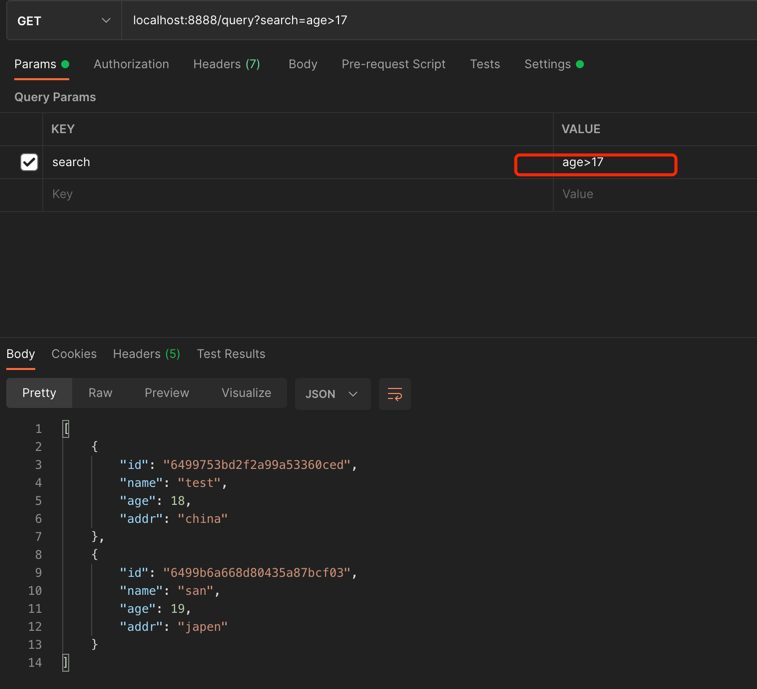Open the Pre-request Script tab

(393, 64)
